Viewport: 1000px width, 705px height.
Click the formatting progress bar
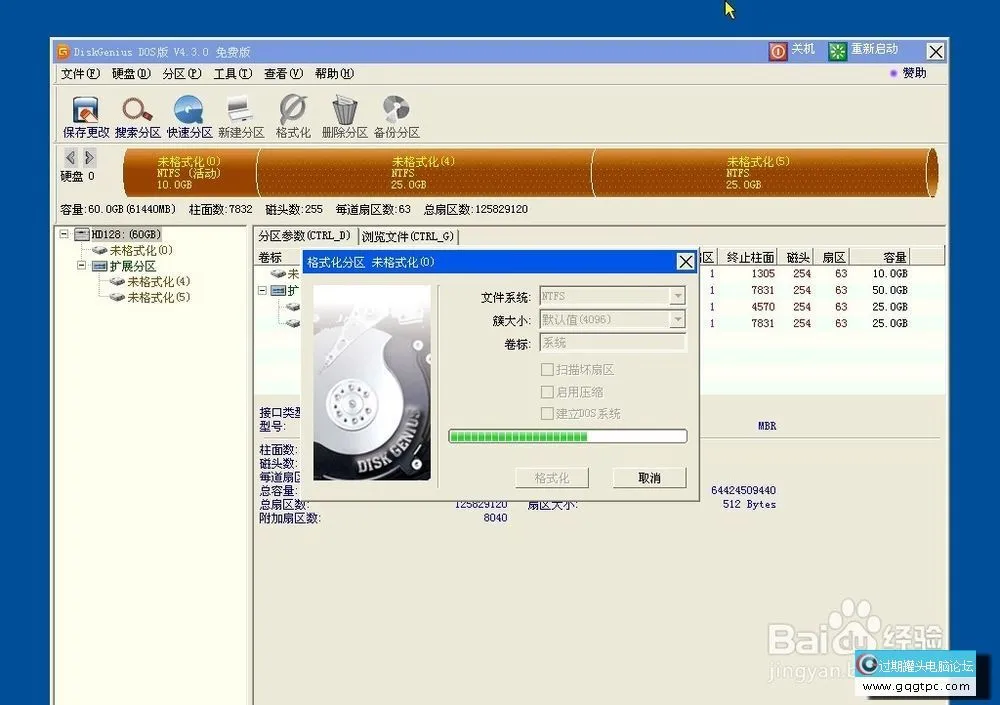pyautogui.click(x=567, y=436)
